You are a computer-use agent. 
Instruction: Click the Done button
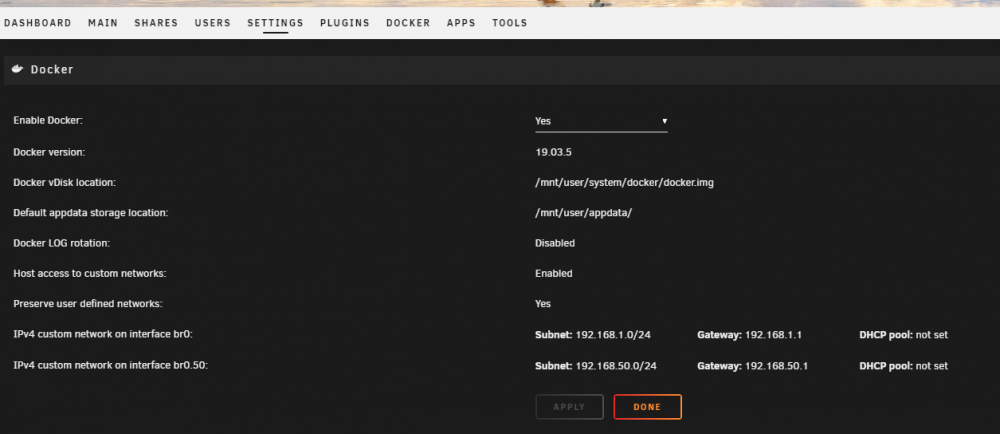[647, 407]
